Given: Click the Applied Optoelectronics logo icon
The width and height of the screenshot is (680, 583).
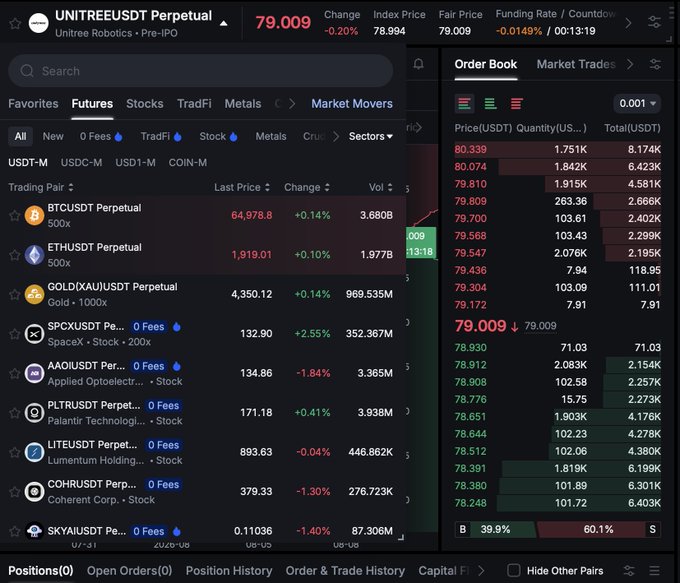Looking at the screenshot, I should click(x=34, y=373).
